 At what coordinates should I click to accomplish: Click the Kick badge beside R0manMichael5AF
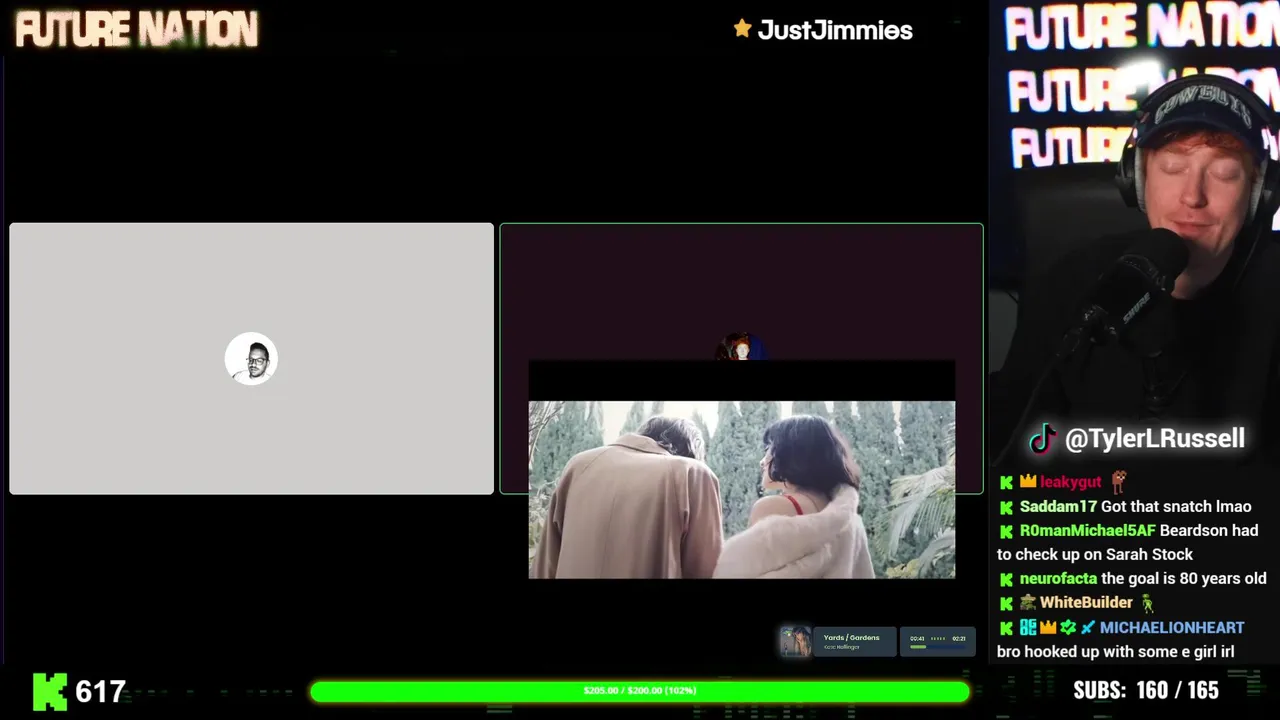point(1006,531)
